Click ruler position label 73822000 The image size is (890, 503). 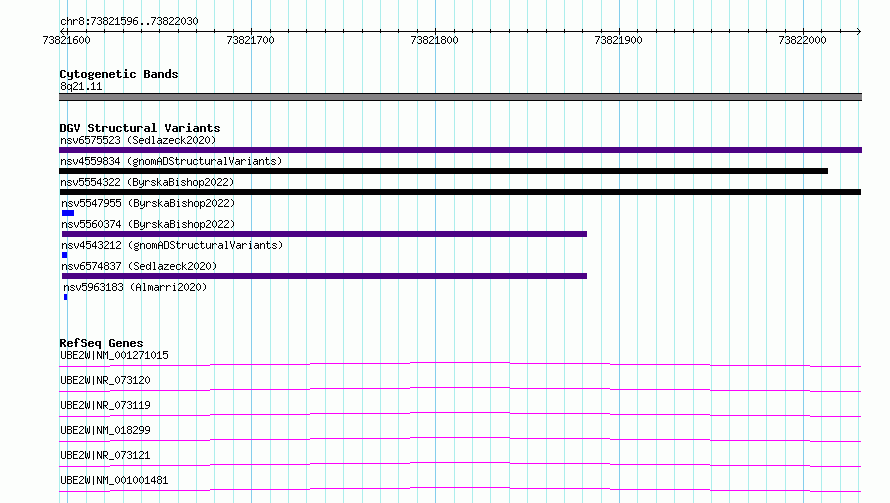click(x=802, y=40)
